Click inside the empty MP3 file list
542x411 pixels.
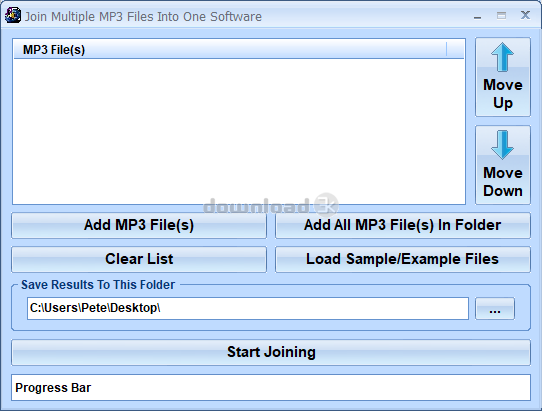point(239,131)
